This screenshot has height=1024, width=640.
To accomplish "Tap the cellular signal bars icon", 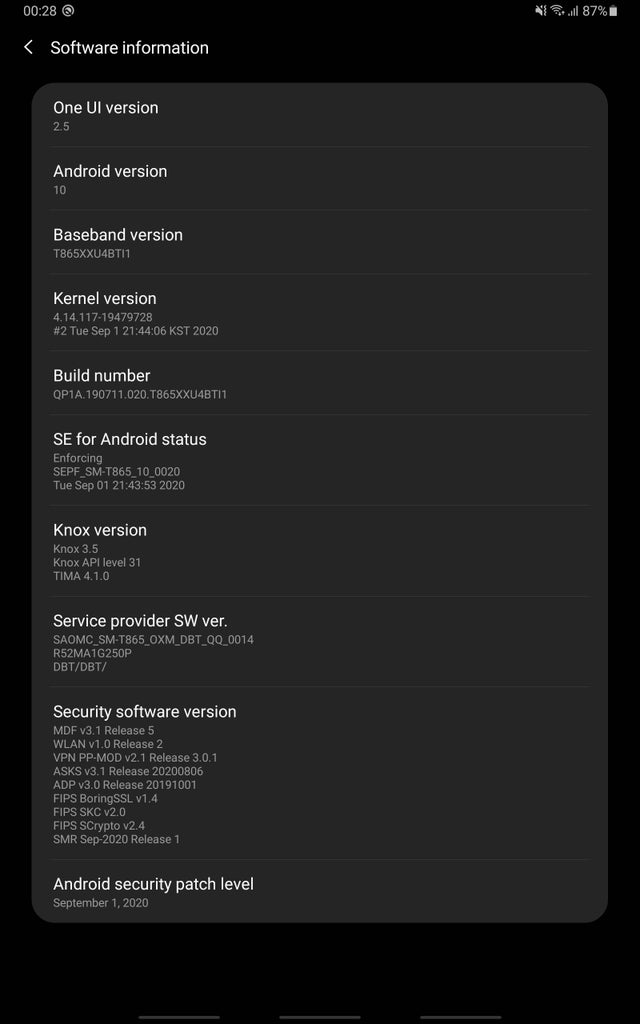I will point(572,12).
